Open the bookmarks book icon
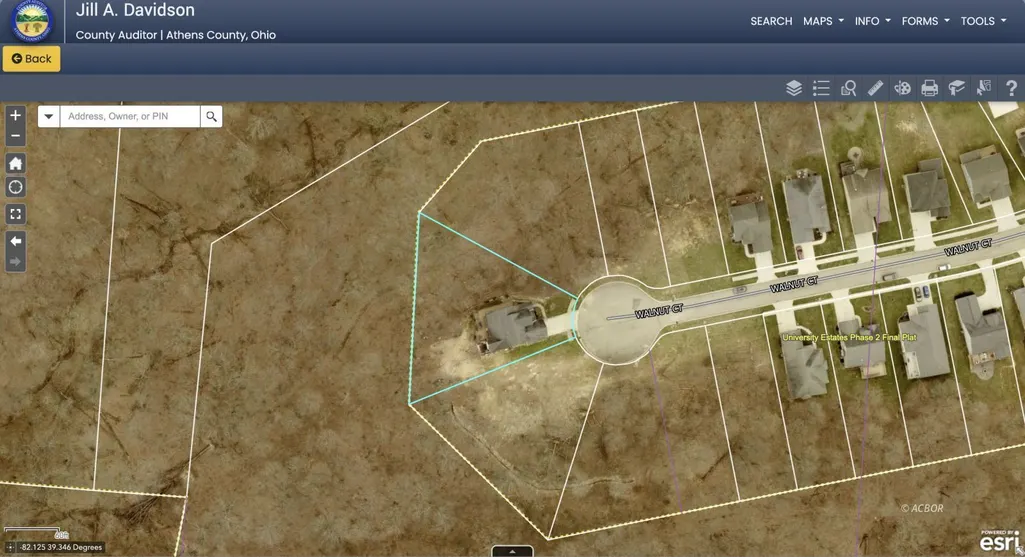Screen dimensions: 1025x557 (x=956, y=88)
